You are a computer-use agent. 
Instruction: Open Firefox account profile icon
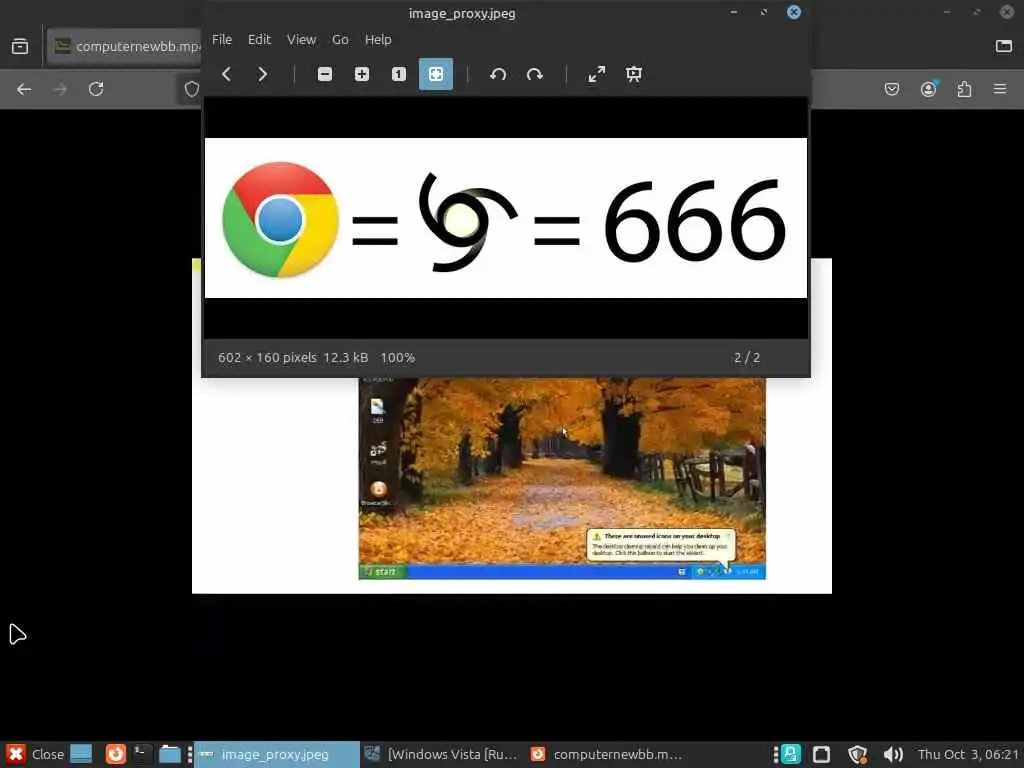pos(929,89)
